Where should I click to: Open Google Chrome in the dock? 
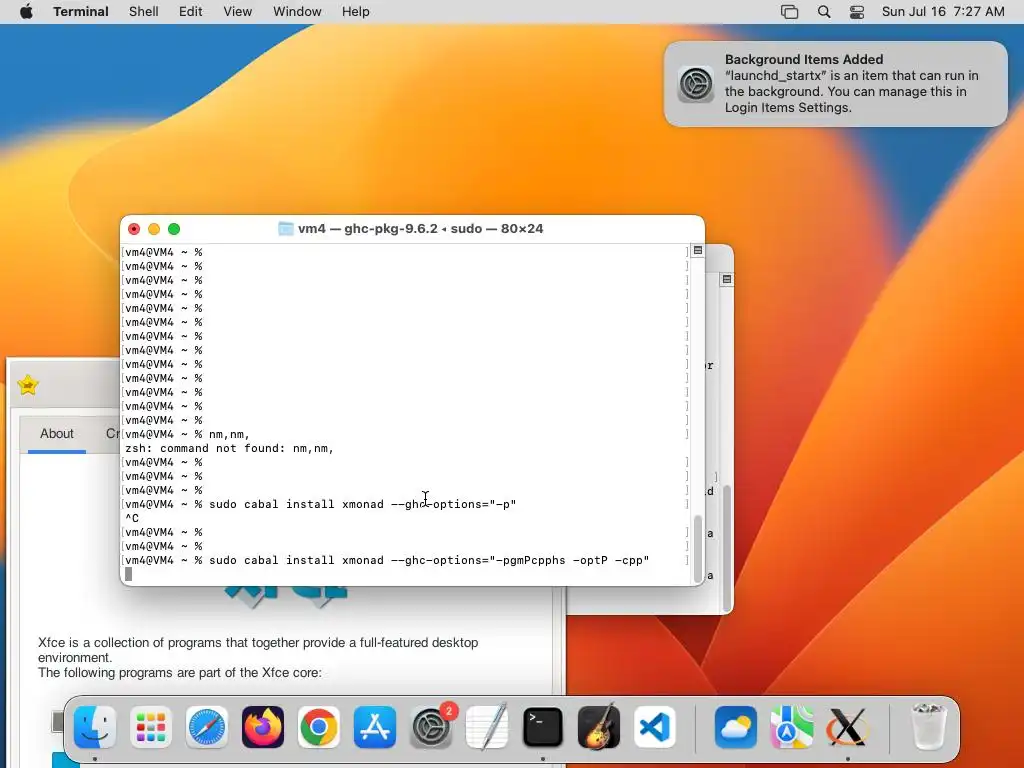tap(319, 727)
